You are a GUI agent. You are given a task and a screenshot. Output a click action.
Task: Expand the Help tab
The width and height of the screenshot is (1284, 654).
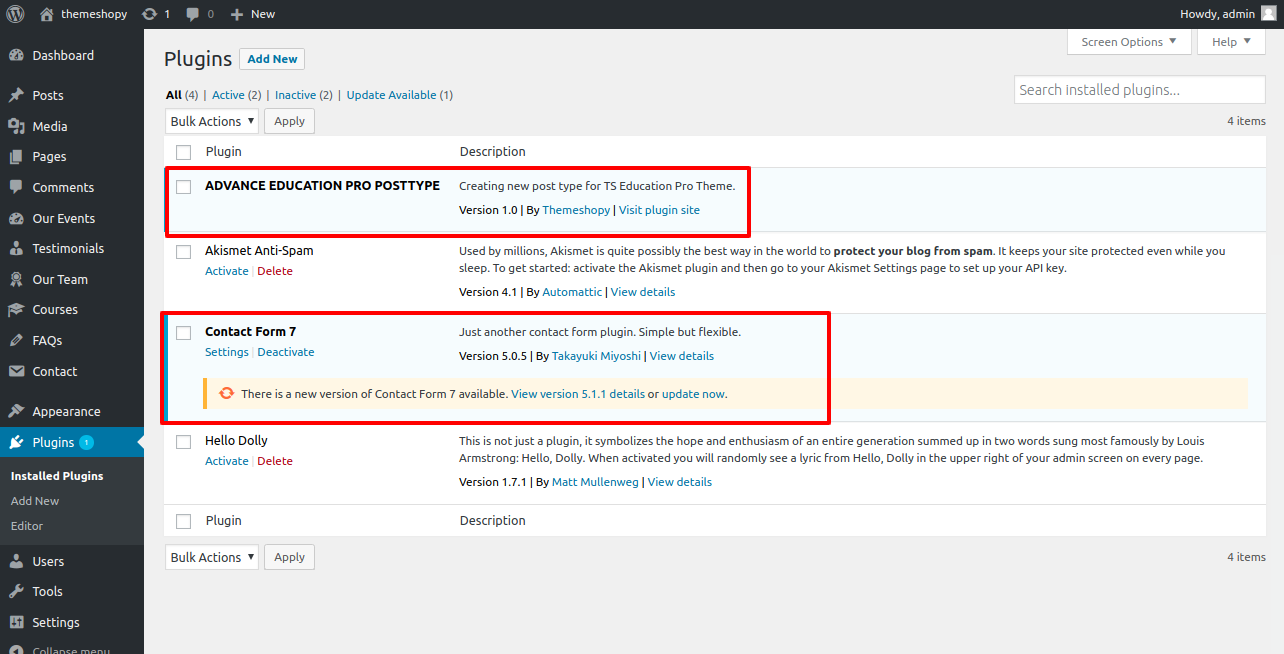click(x=1231, y=42)
